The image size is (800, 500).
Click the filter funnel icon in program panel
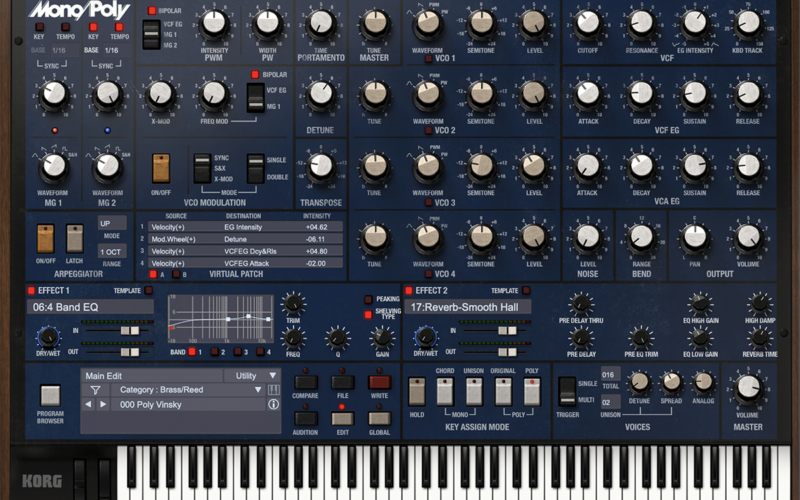pyautogui.click(x=95, y=390)
